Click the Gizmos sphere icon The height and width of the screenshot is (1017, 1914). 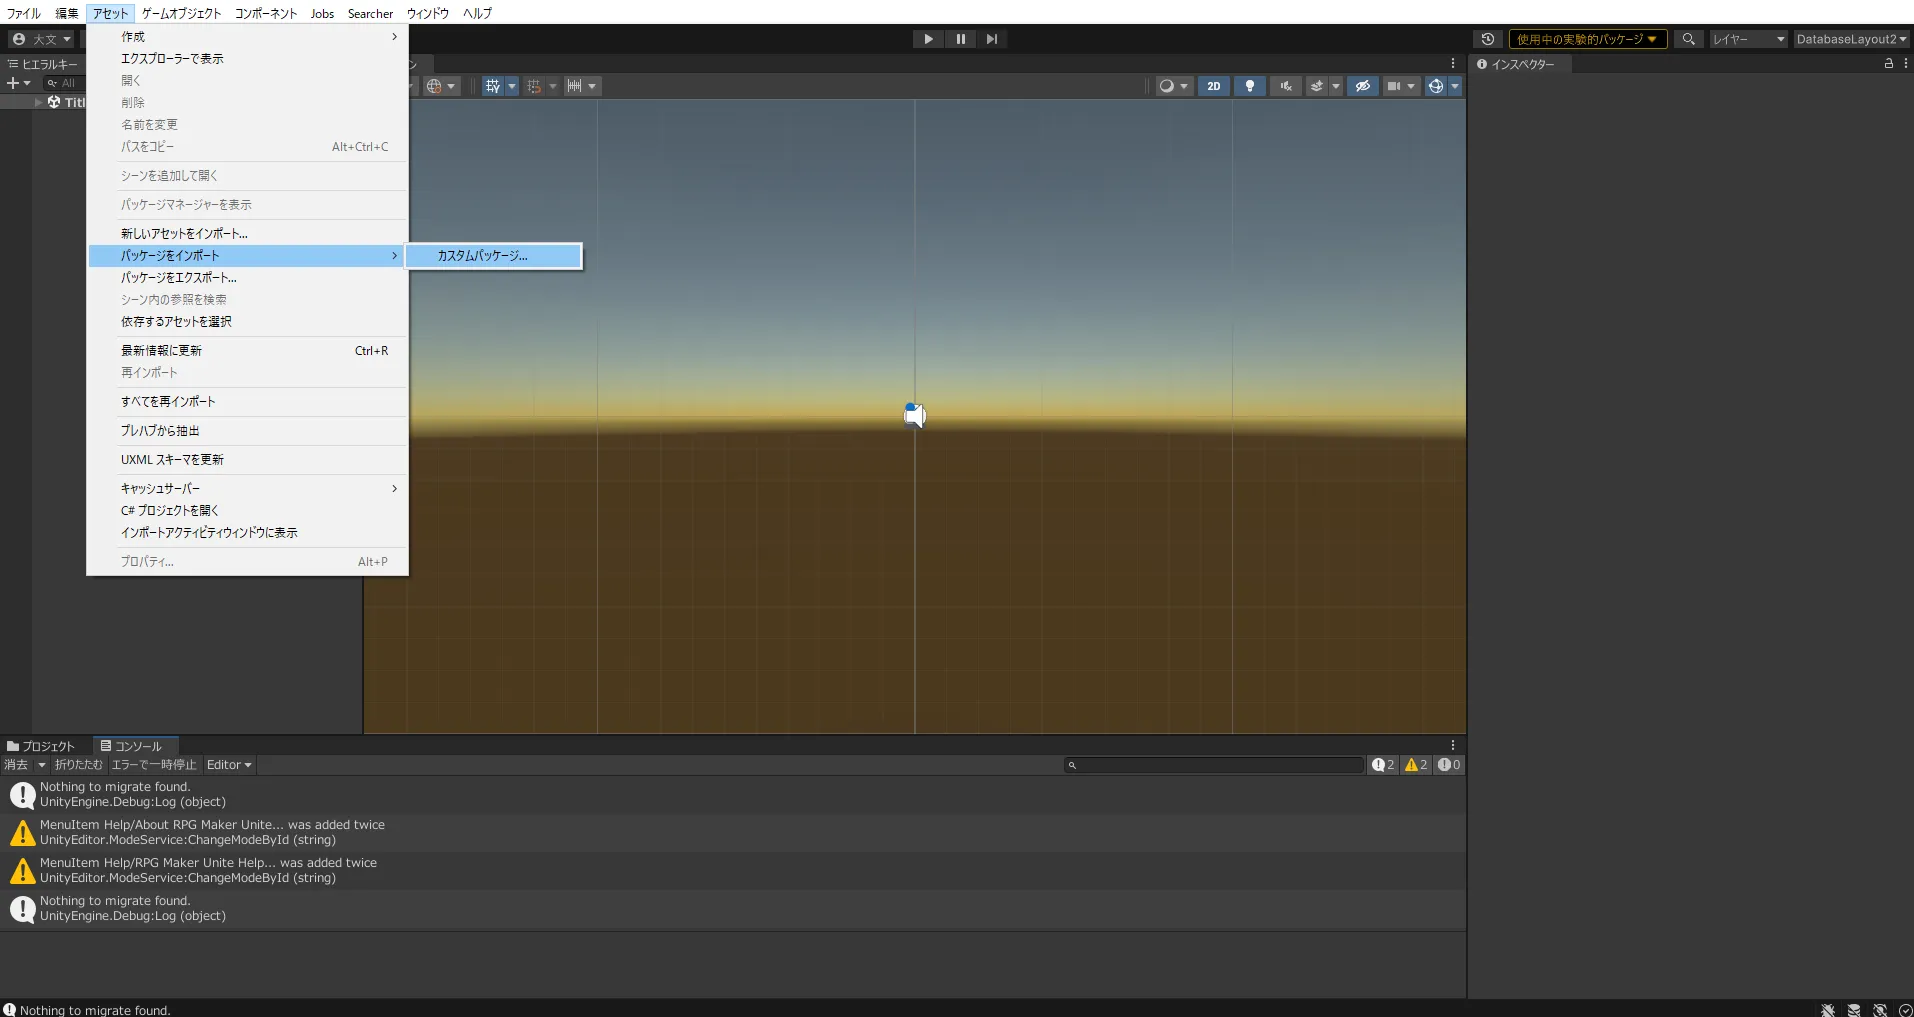coord(1435,86)
